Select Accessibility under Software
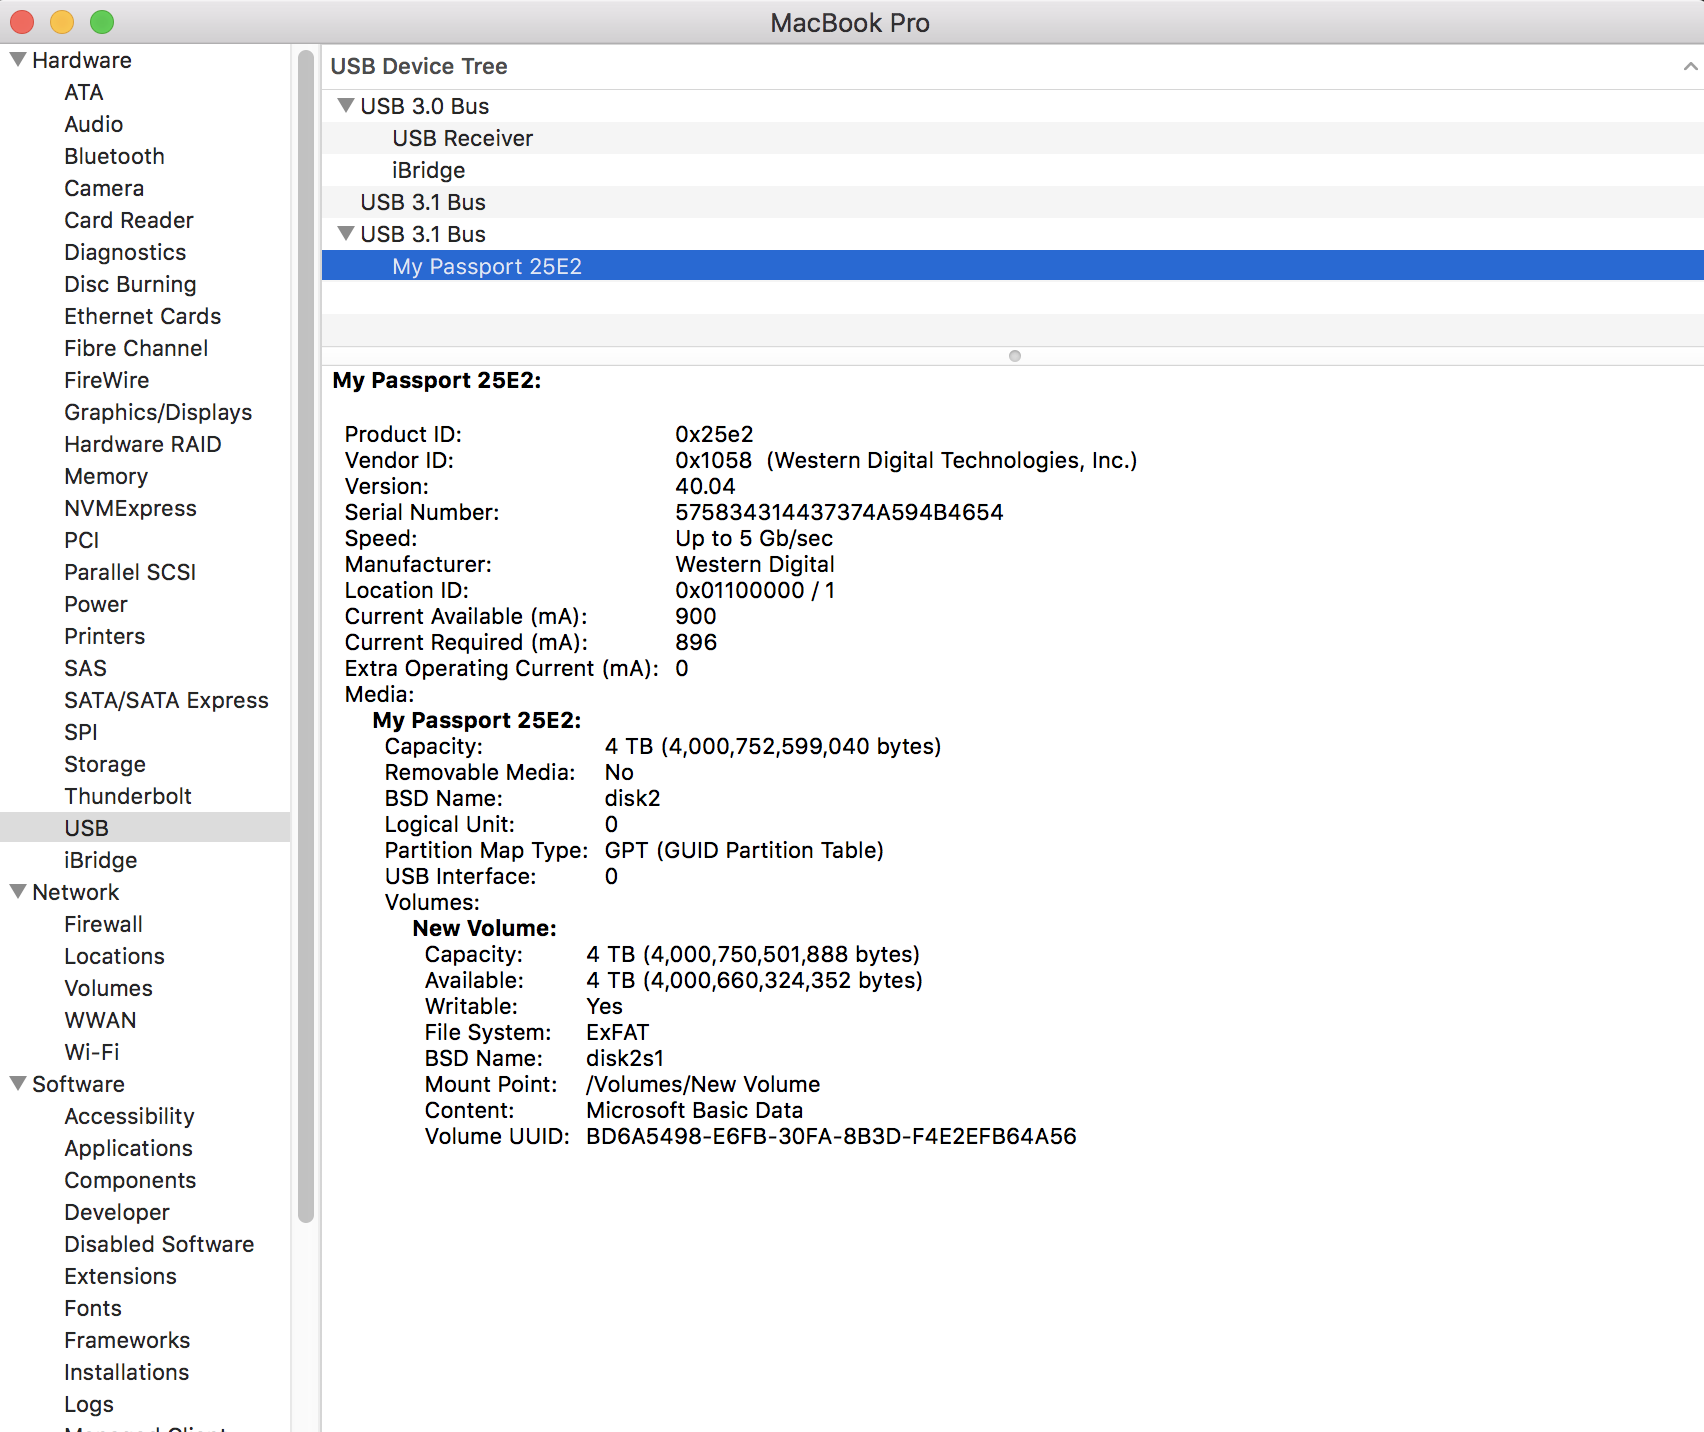 pos(129,1116)
